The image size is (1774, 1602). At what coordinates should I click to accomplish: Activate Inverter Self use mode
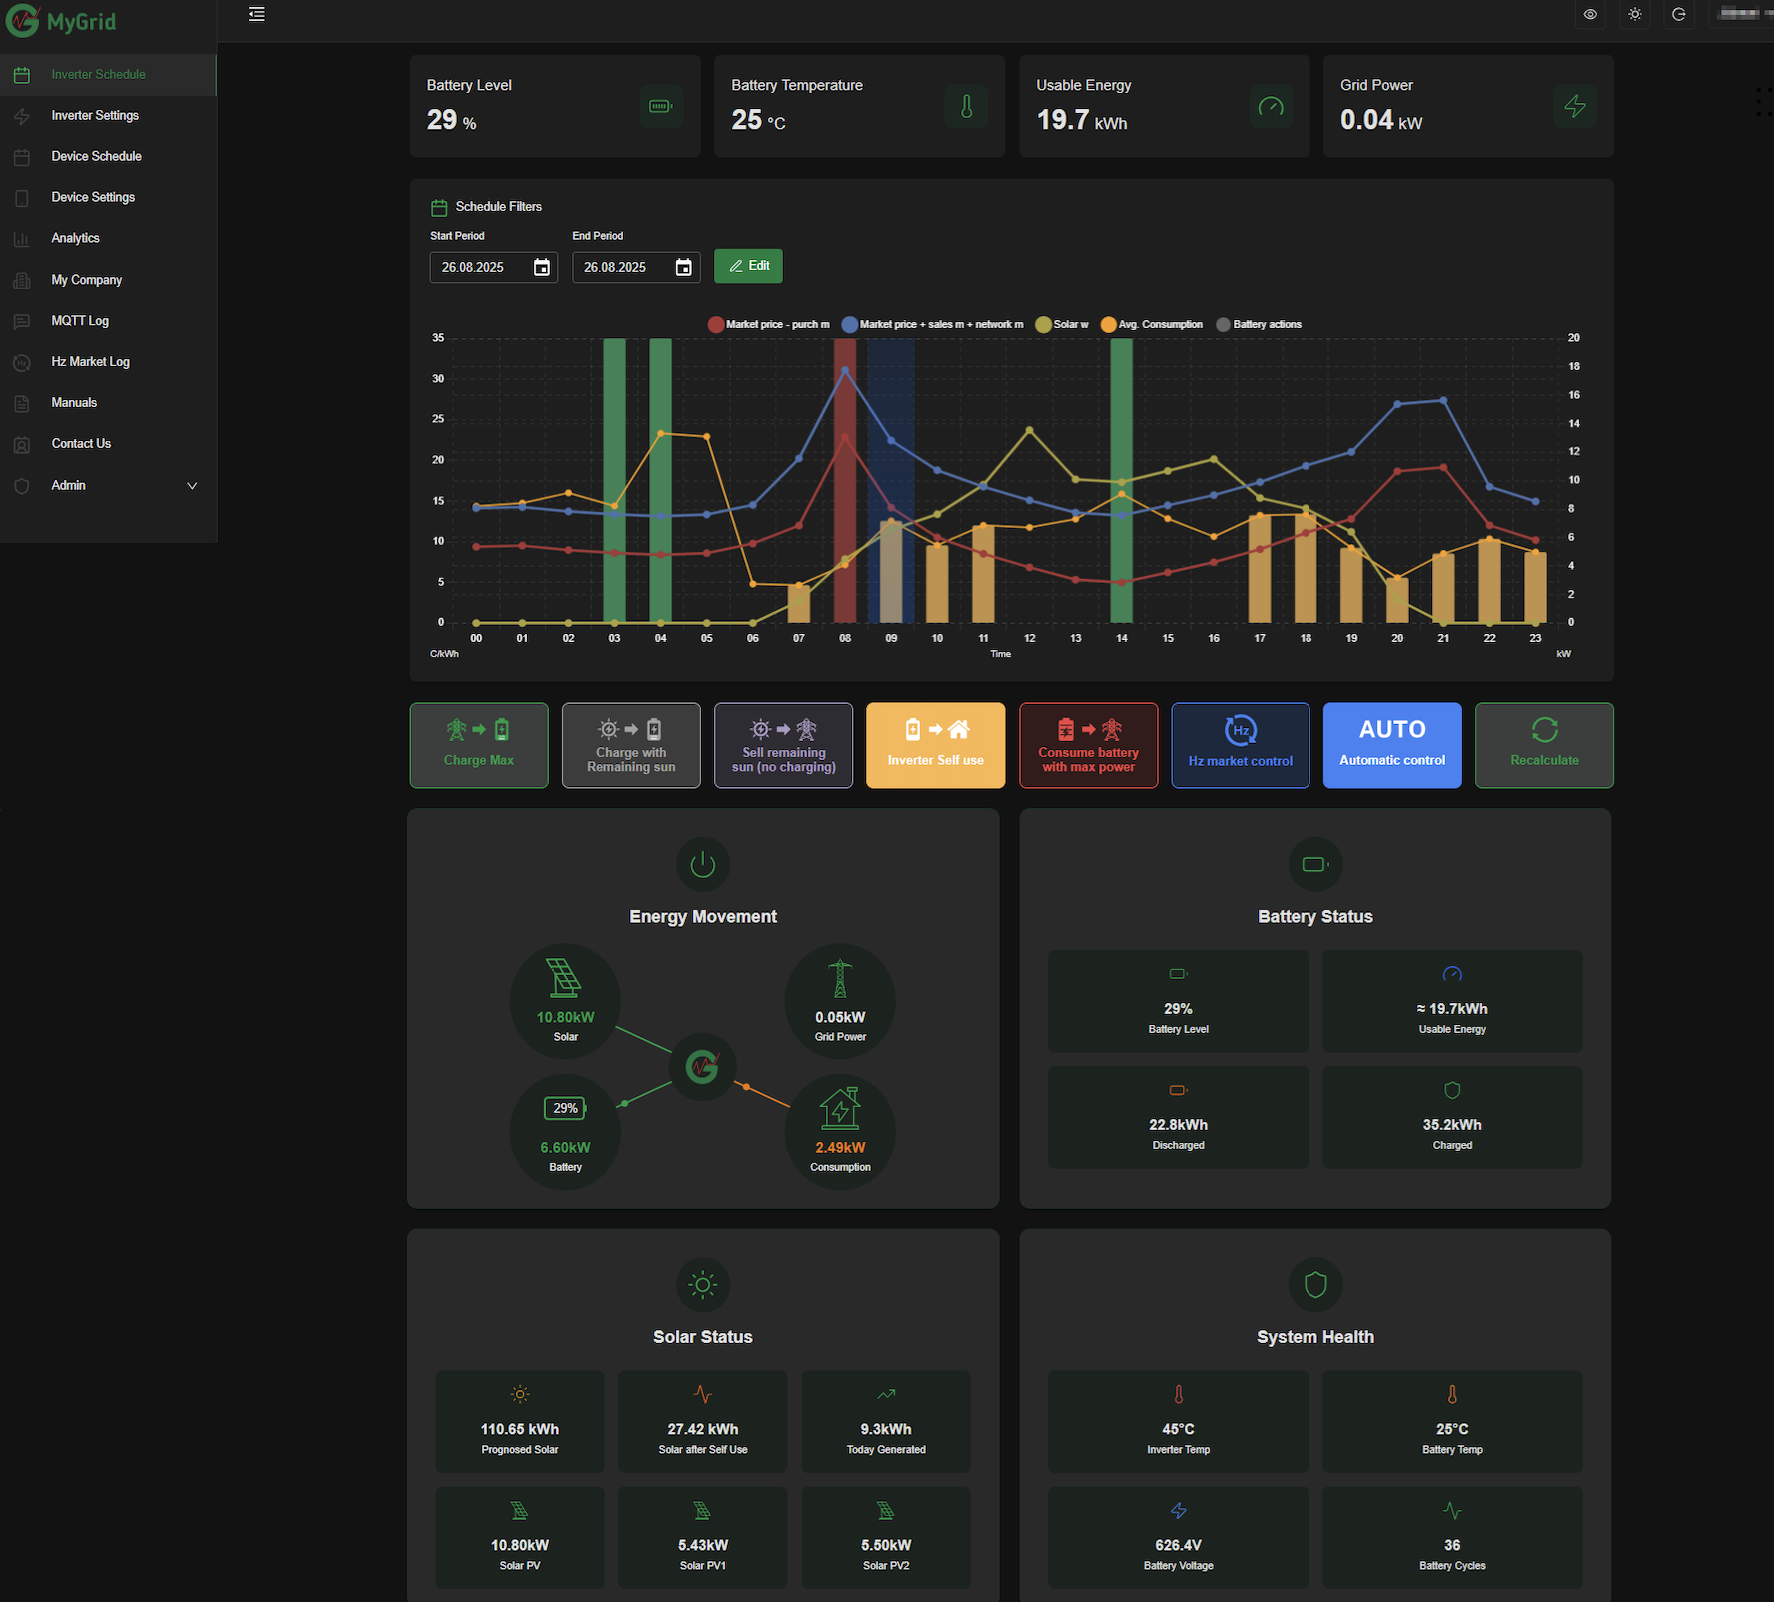[x=935, y=745]
